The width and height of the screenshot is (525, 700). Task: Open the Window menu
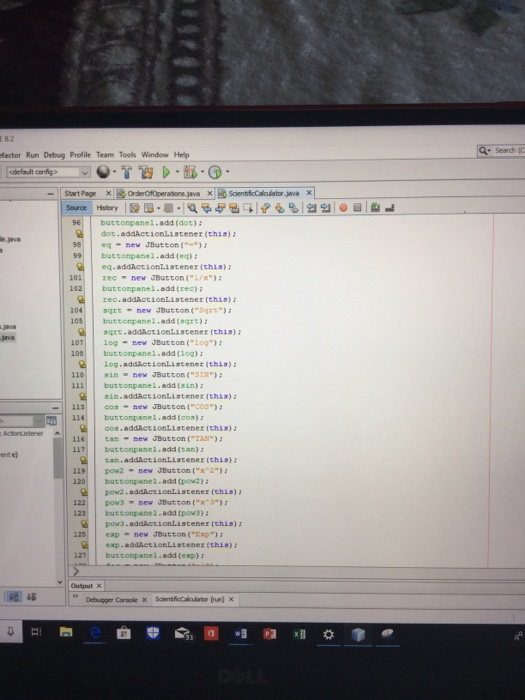155,155
